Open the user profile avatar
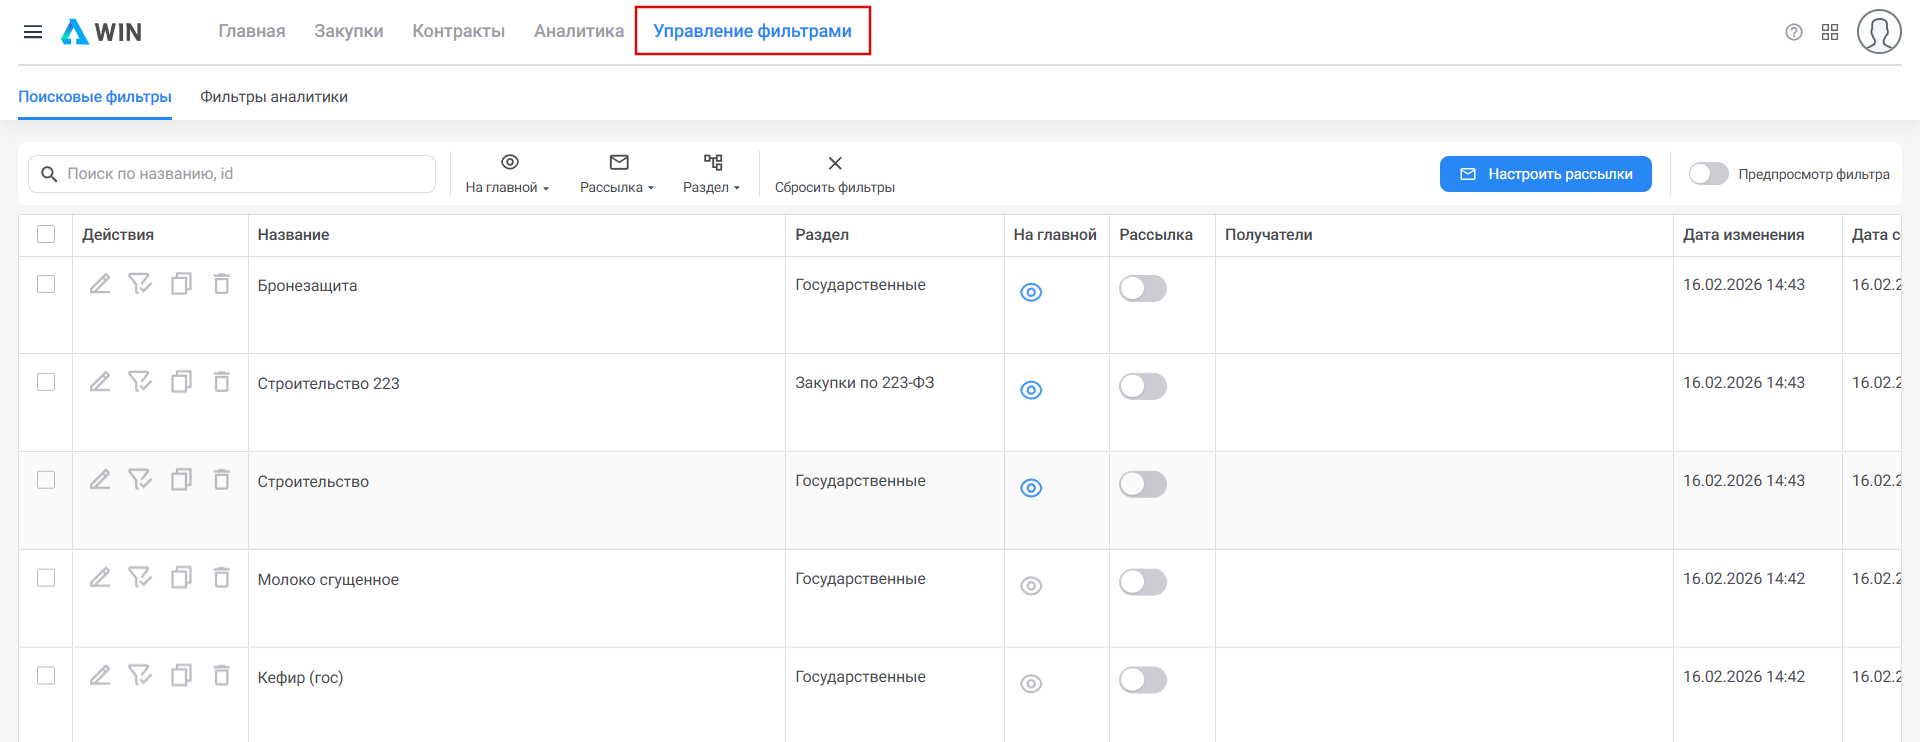The height and width of the screenshot is (742, 1920). 1878,32
